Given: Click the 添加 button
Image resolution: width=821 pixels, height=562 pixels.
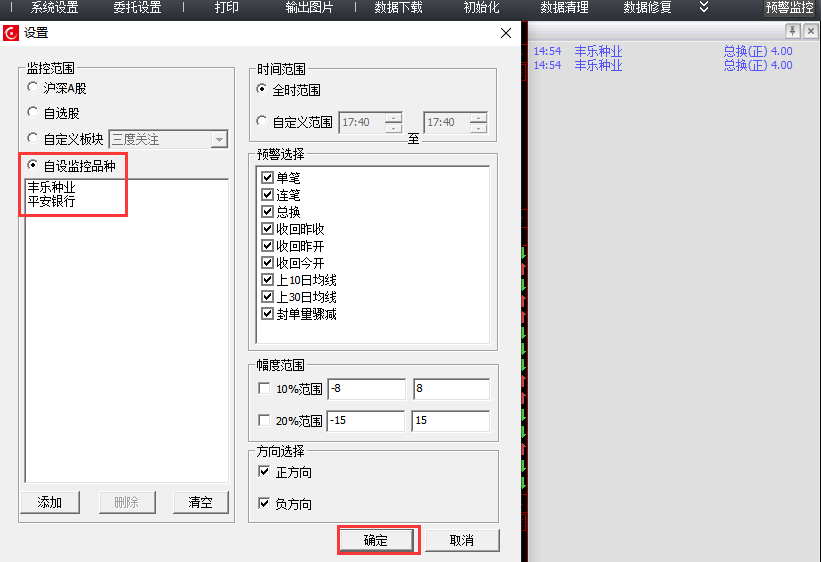Looking at the screenshot, I should [50, 502].
